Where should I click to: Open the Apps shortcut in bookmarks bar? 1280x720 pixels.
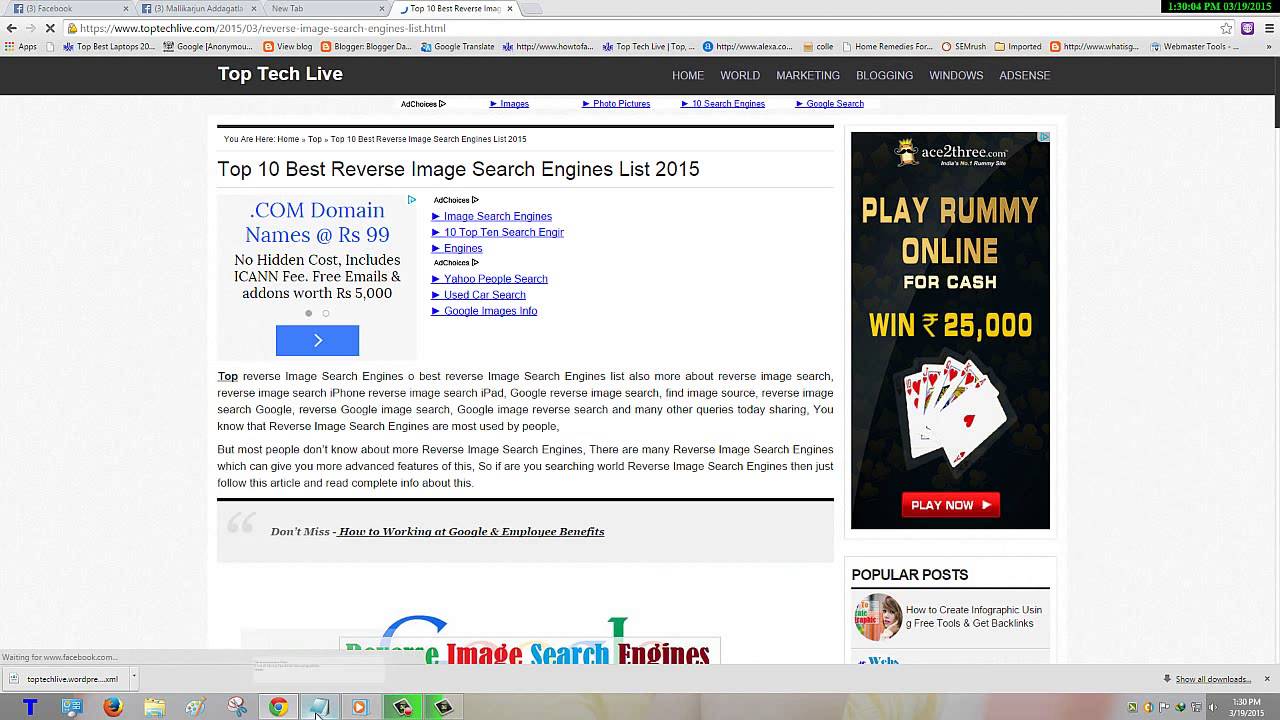tap(21, 46)
